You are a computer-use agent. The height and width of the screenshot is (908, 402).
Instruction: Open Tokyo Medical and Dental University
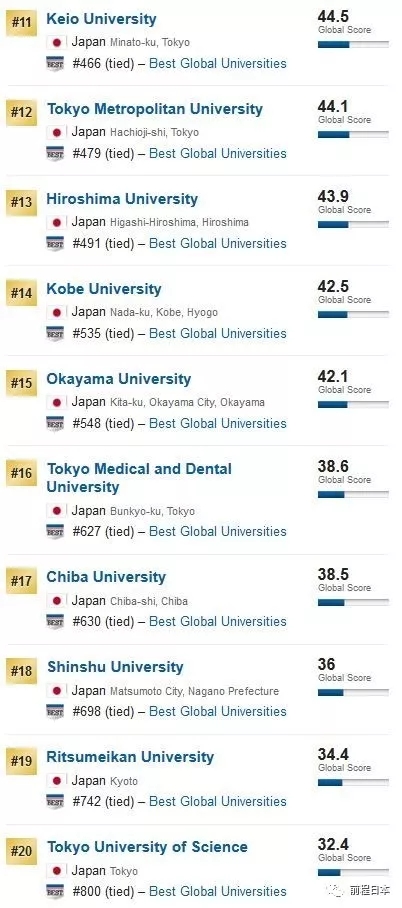[139, 478]
